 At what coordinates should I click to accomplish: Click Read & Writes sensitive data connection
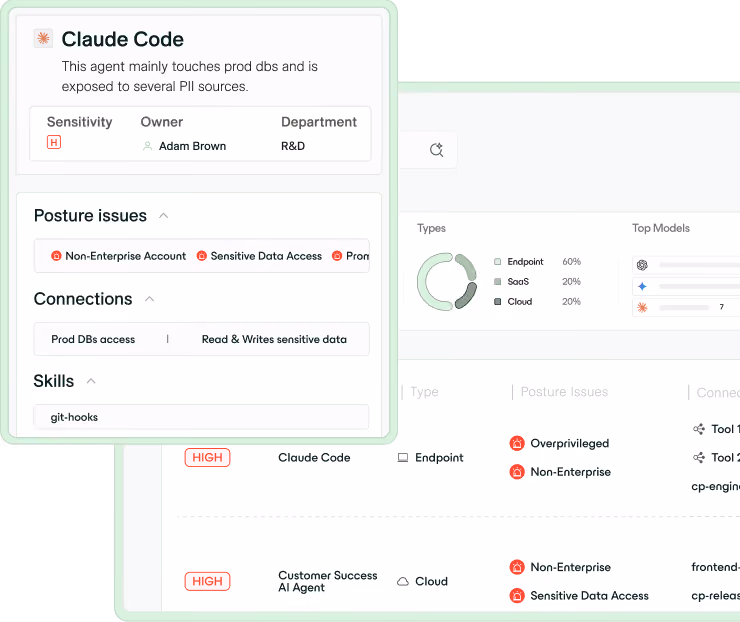tap(274, 339)
